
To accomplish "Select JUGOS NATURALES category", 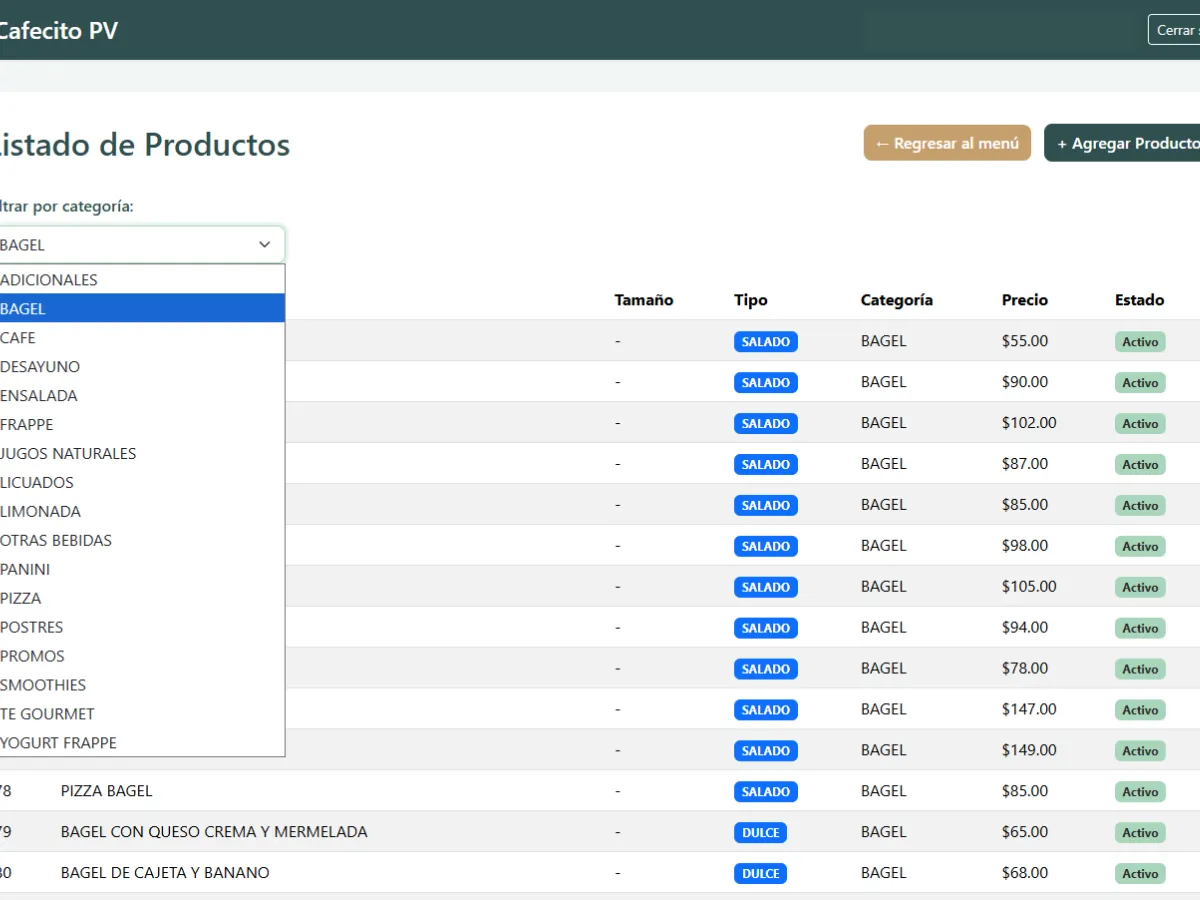I will 68,453.
